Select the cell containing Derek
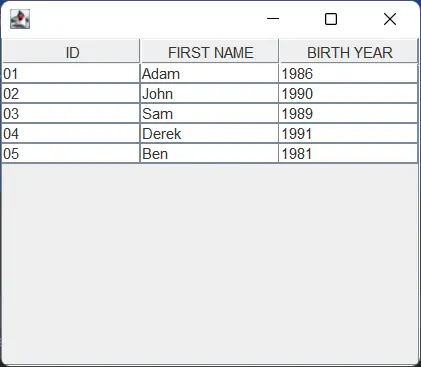The image size is (421, 367). click(209, 134)
